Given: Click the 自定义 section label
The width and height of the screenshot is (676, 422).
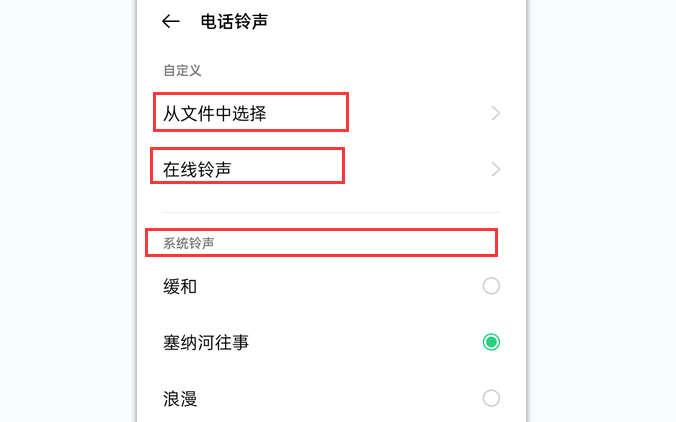Looking at the screenshot, I should coord(183,70).
